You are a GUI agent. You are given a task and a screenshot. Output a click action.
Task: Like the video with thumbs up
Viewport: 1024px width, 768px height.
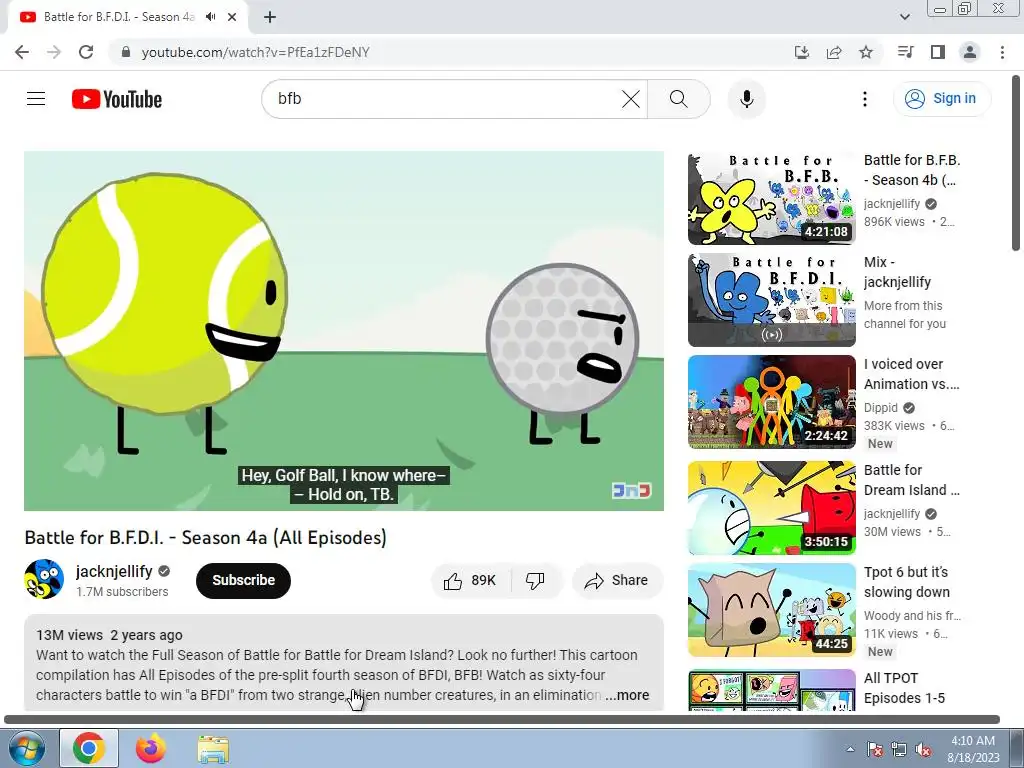pyautogui.click(x=471, y=581)
